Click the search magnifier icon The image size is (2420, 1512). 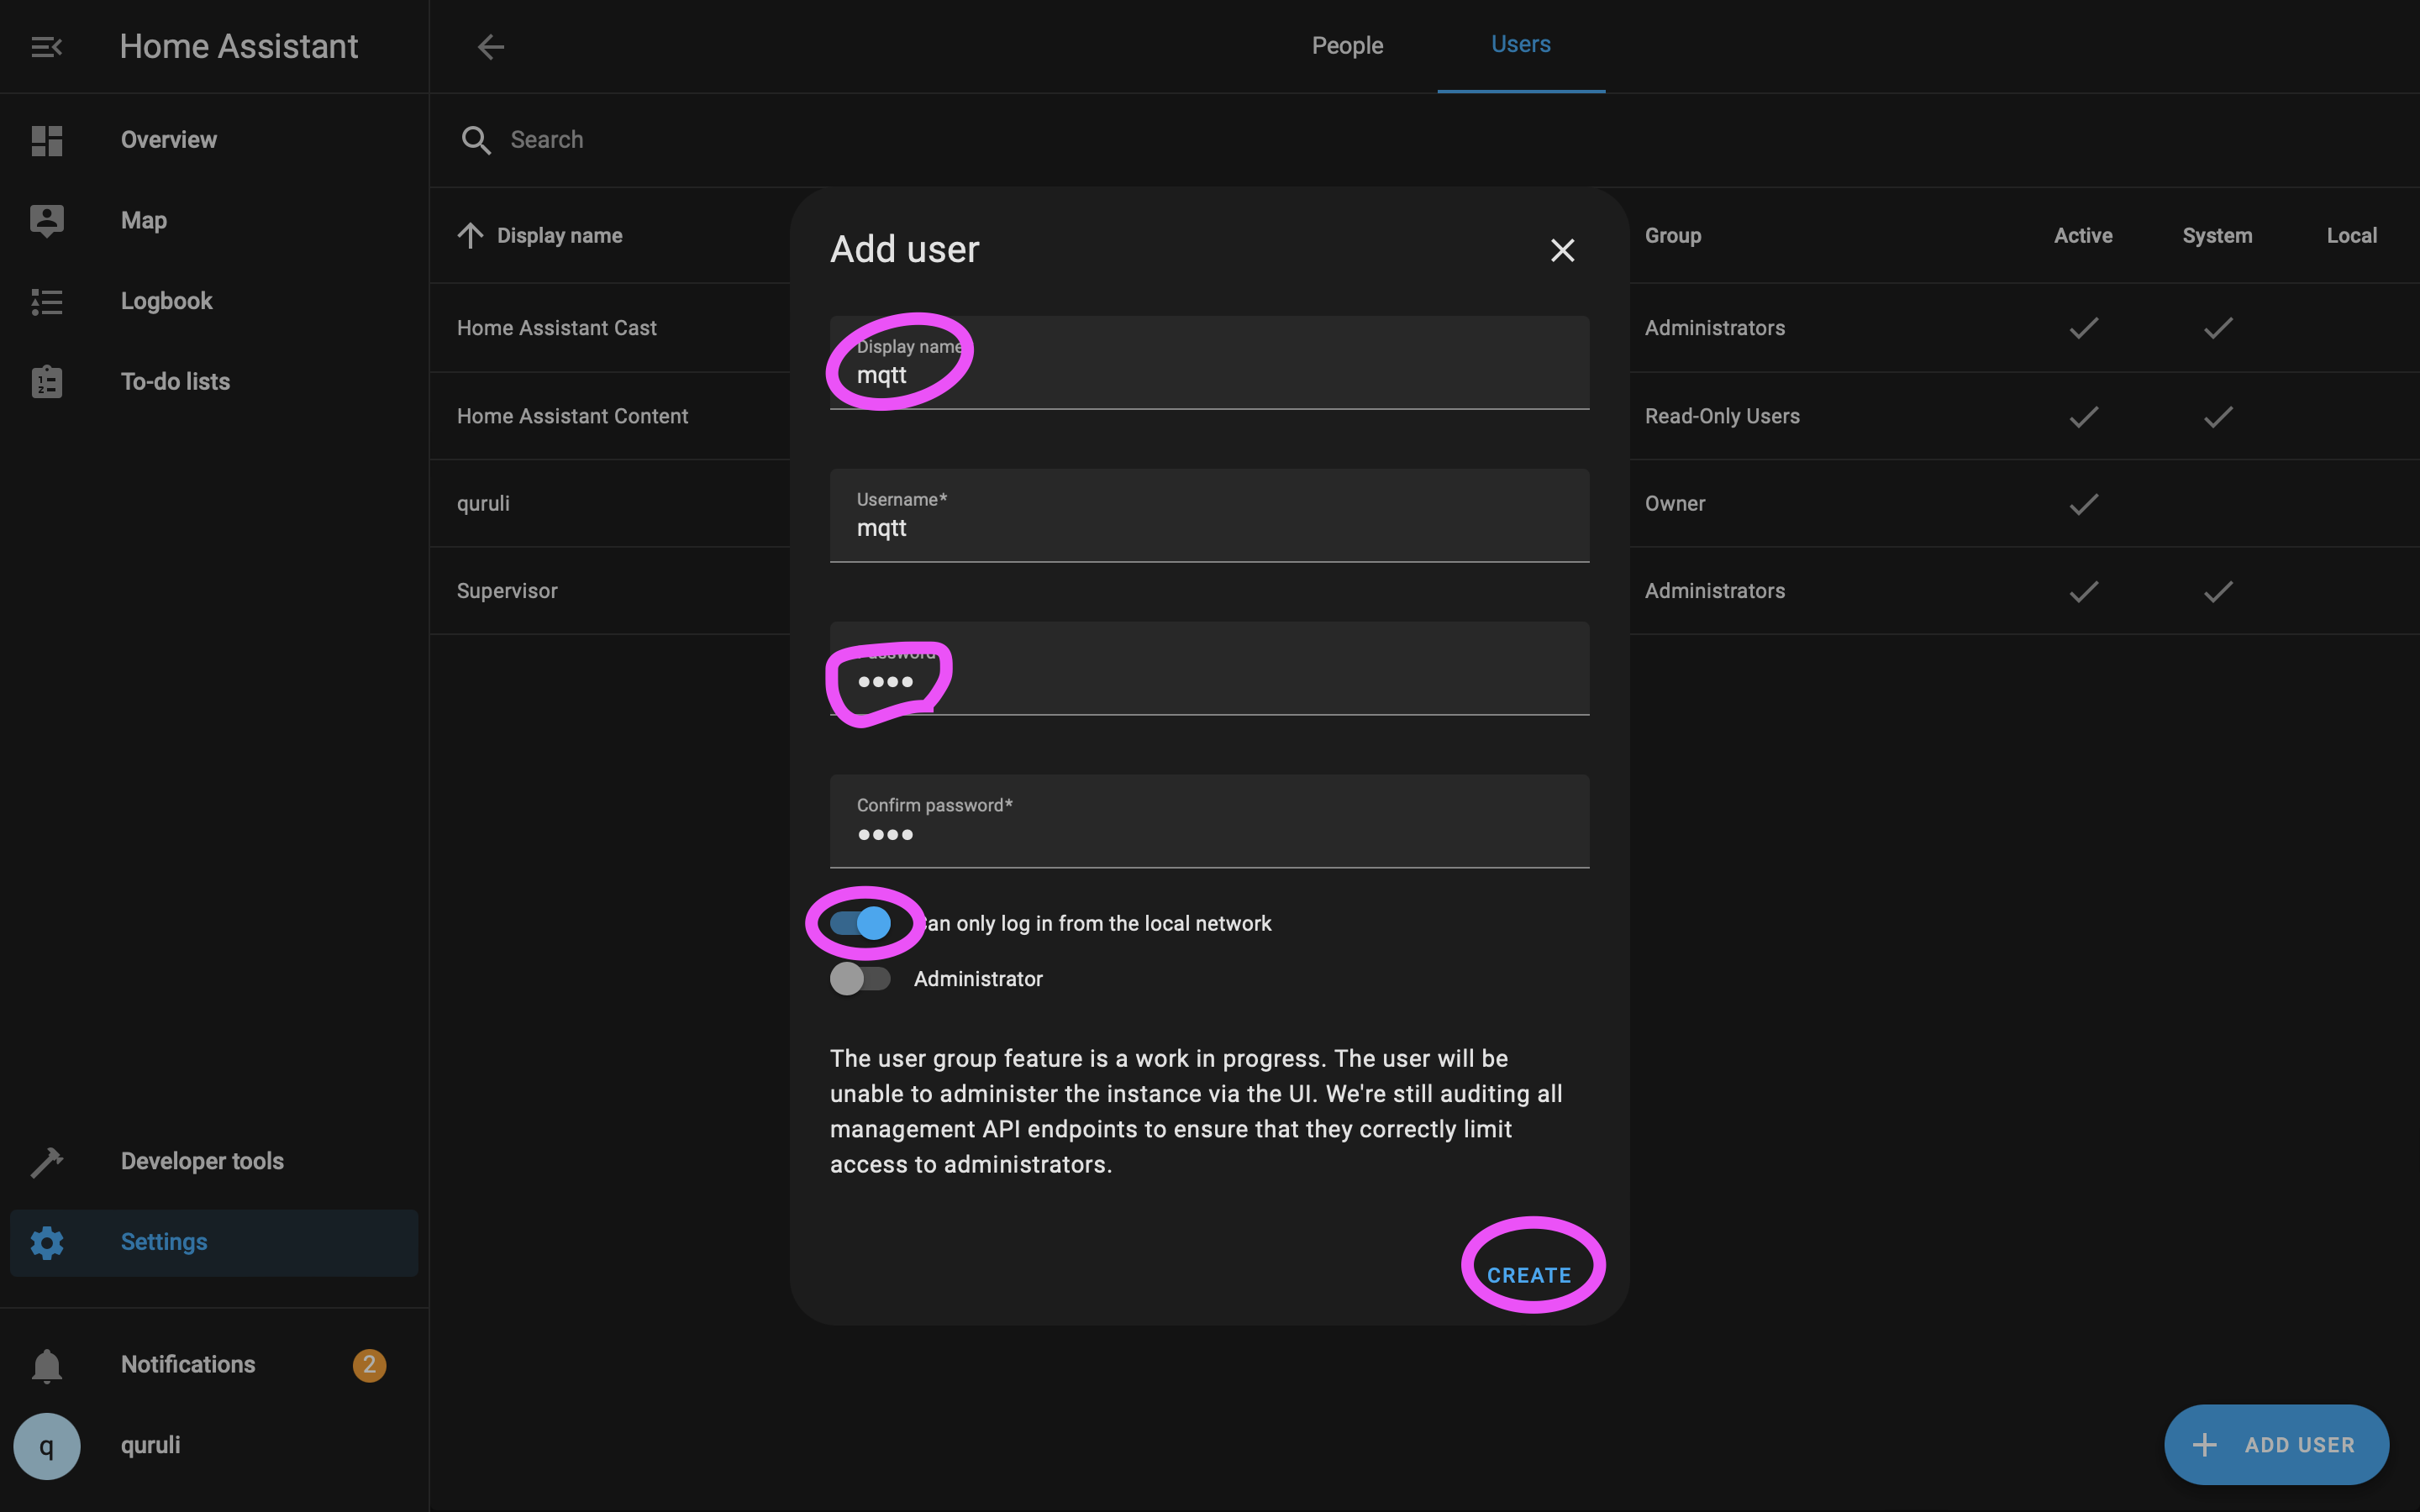tap(476, 140)
